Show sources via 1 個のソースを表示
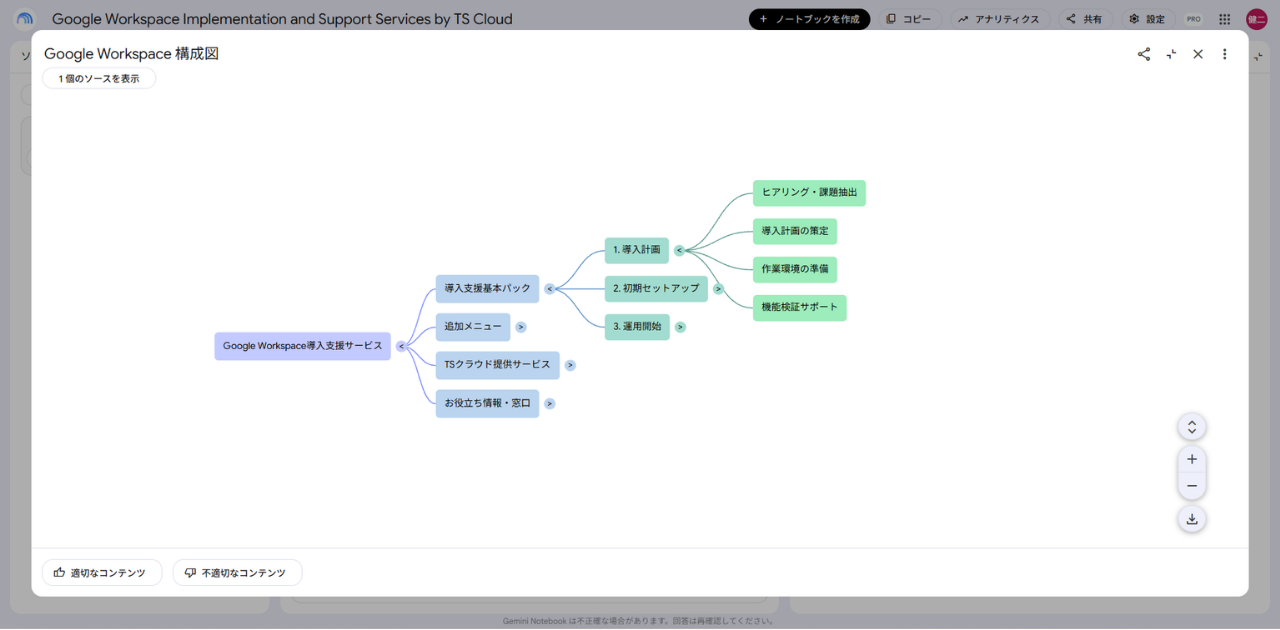Image resolution: width=1280 pixels, height=630 pixels. (x=99, y=78)
